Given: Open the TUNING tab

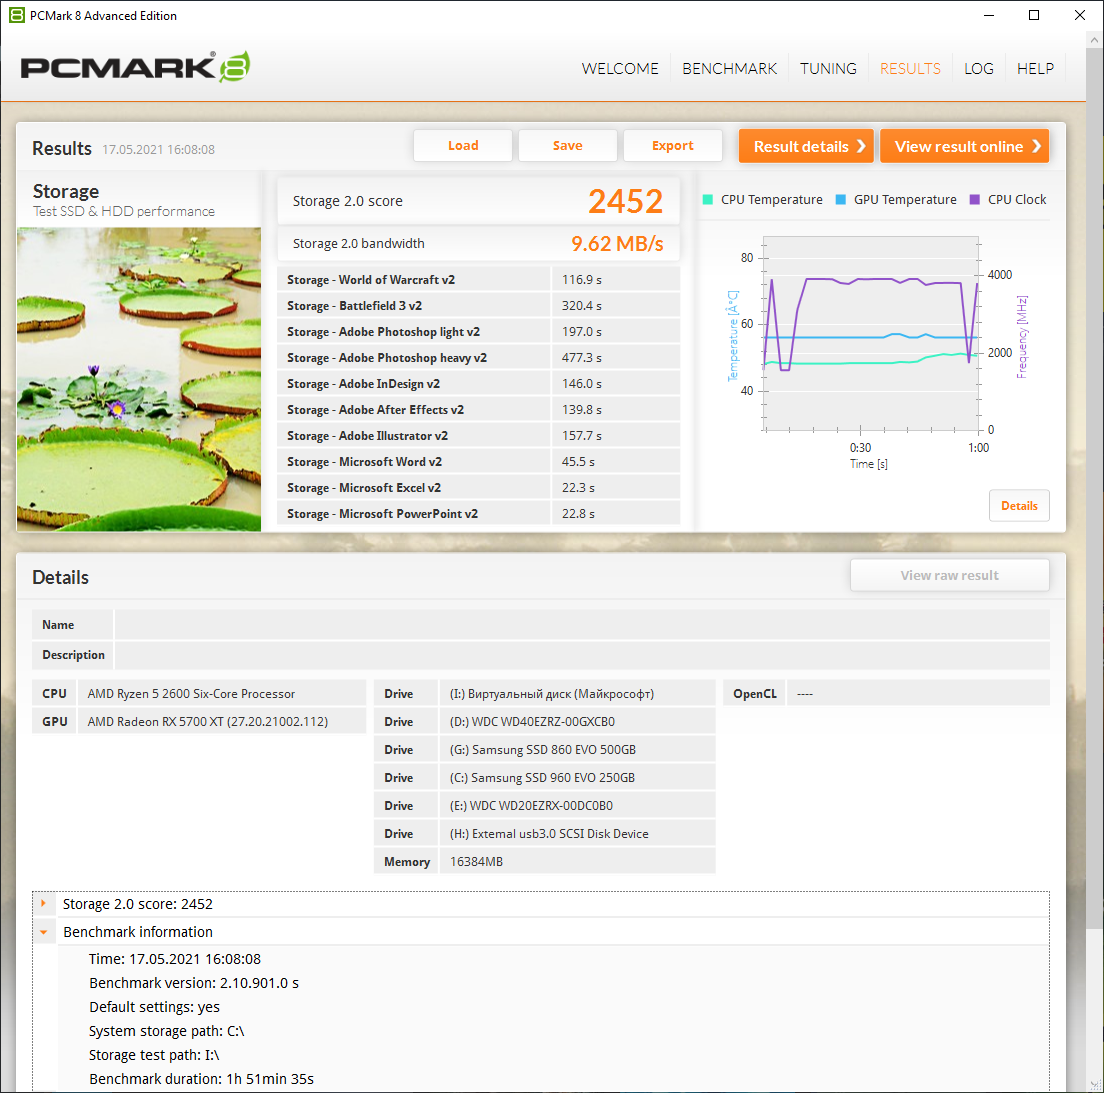Looking at the screenshot, I should [828, 69].
